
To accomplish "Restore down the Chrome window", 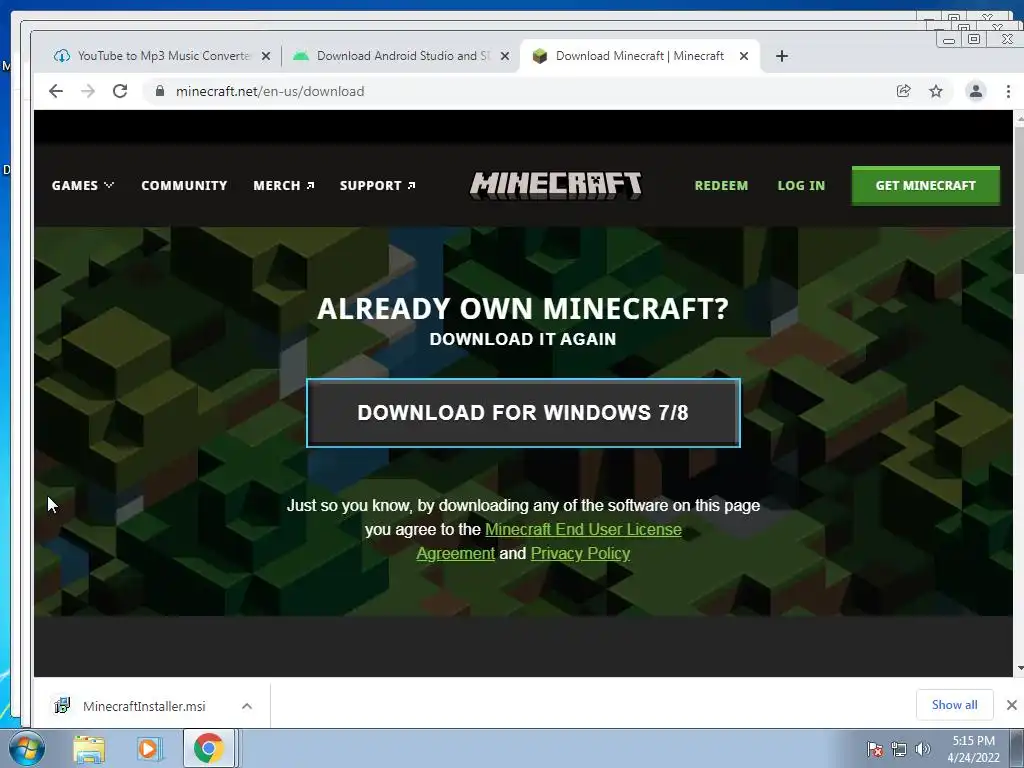I will click(x=974, y=39).
